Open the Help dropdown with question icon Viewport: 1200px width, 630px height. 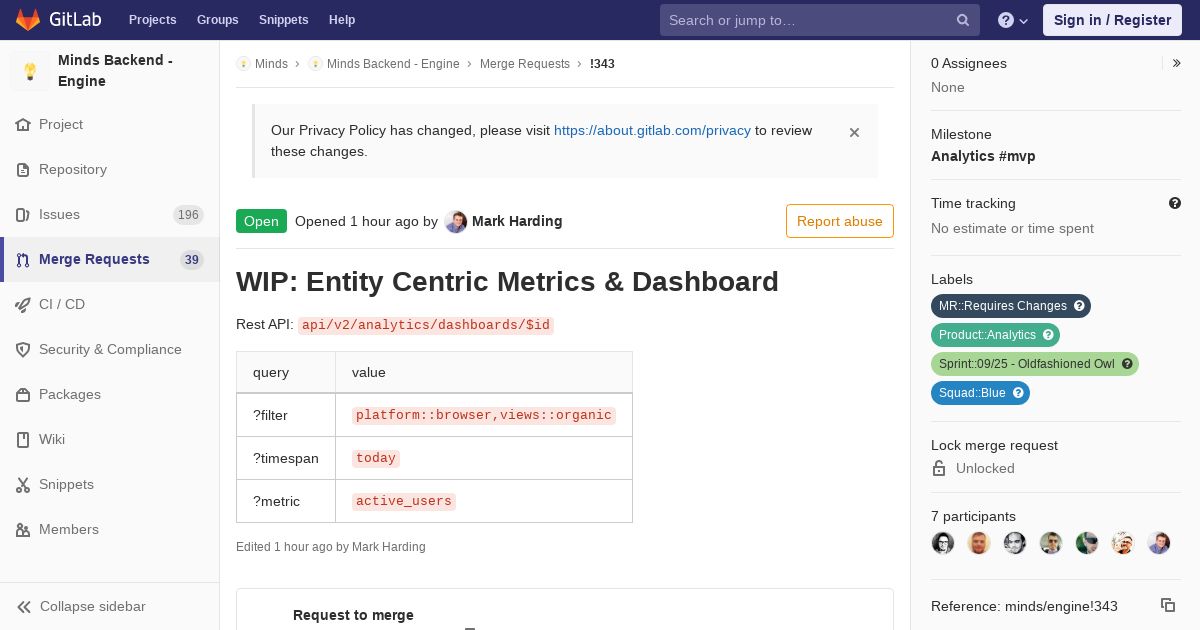tap(1013, 20)
